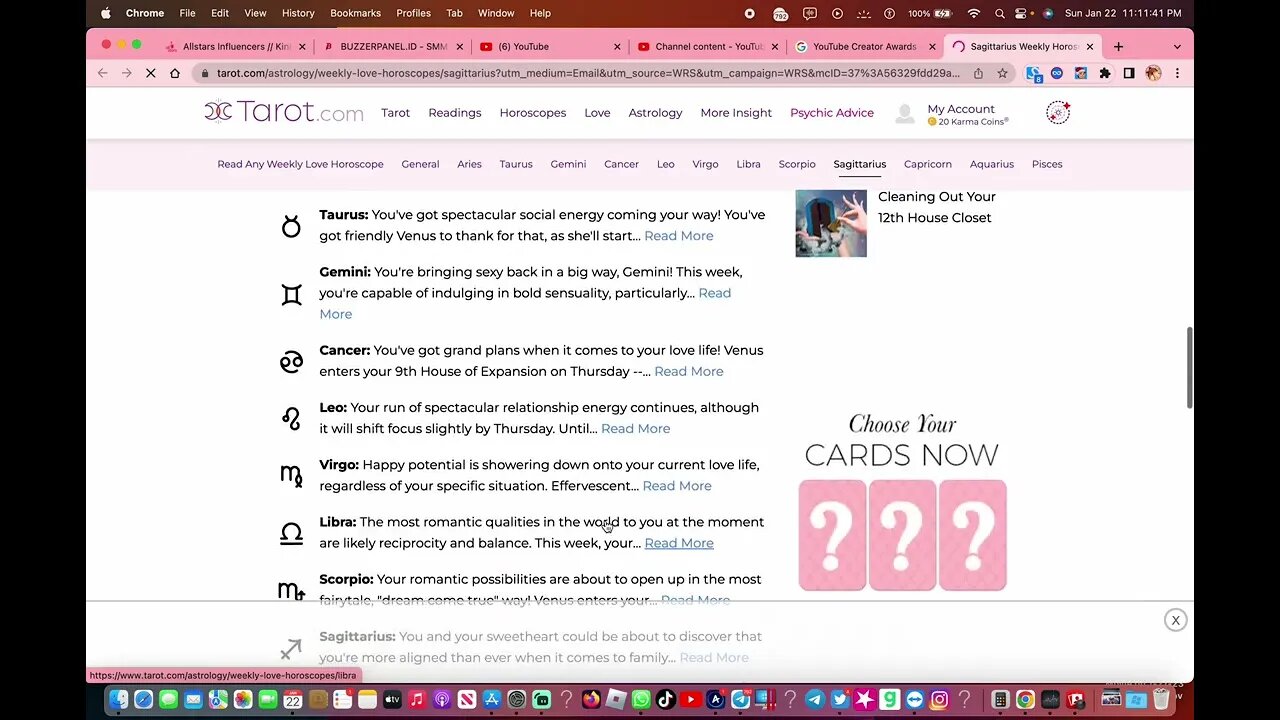Open the Read More link for Cancer
The height and width of the screenshot is (720, 1280).
click(x=689, y=371)
